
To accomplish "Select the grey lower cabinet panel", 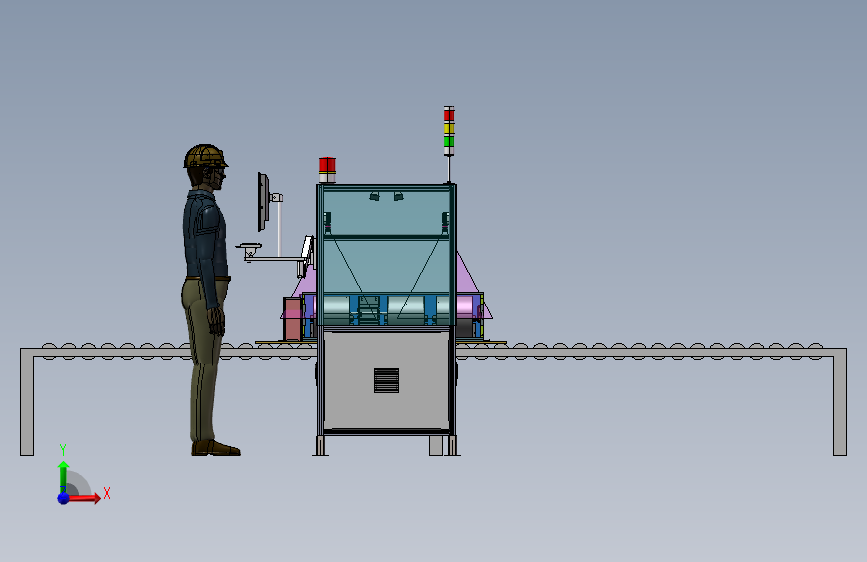I will [x=387, y=380].
